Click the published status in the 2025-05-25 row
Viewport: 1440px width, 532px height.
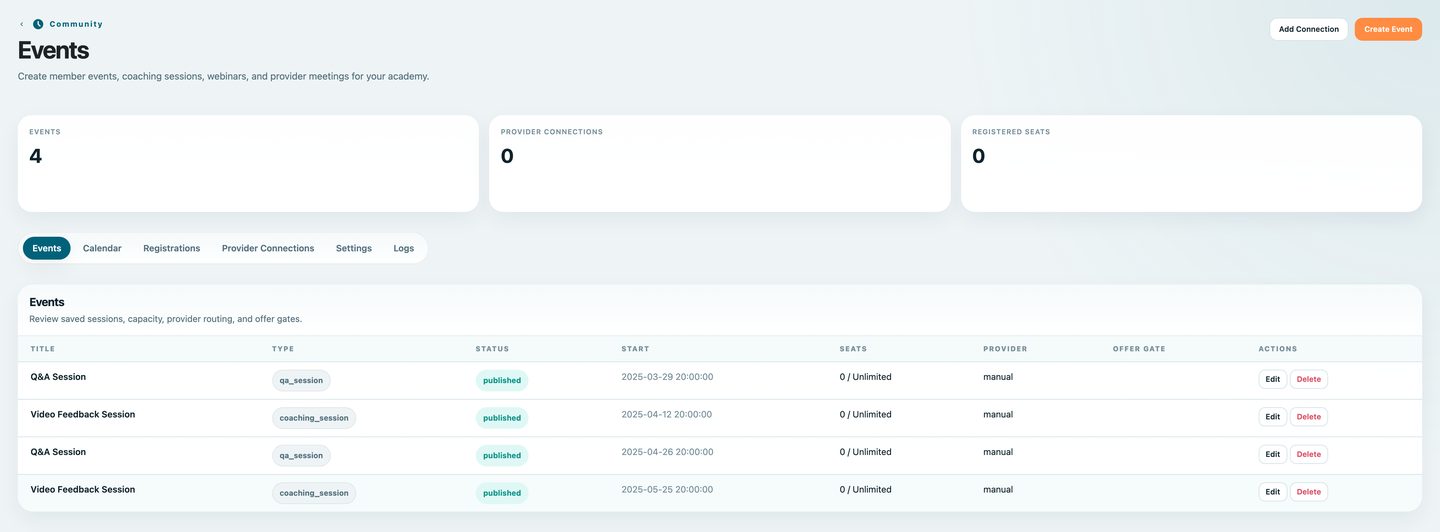pyautogui.click(x=502, y=493)
